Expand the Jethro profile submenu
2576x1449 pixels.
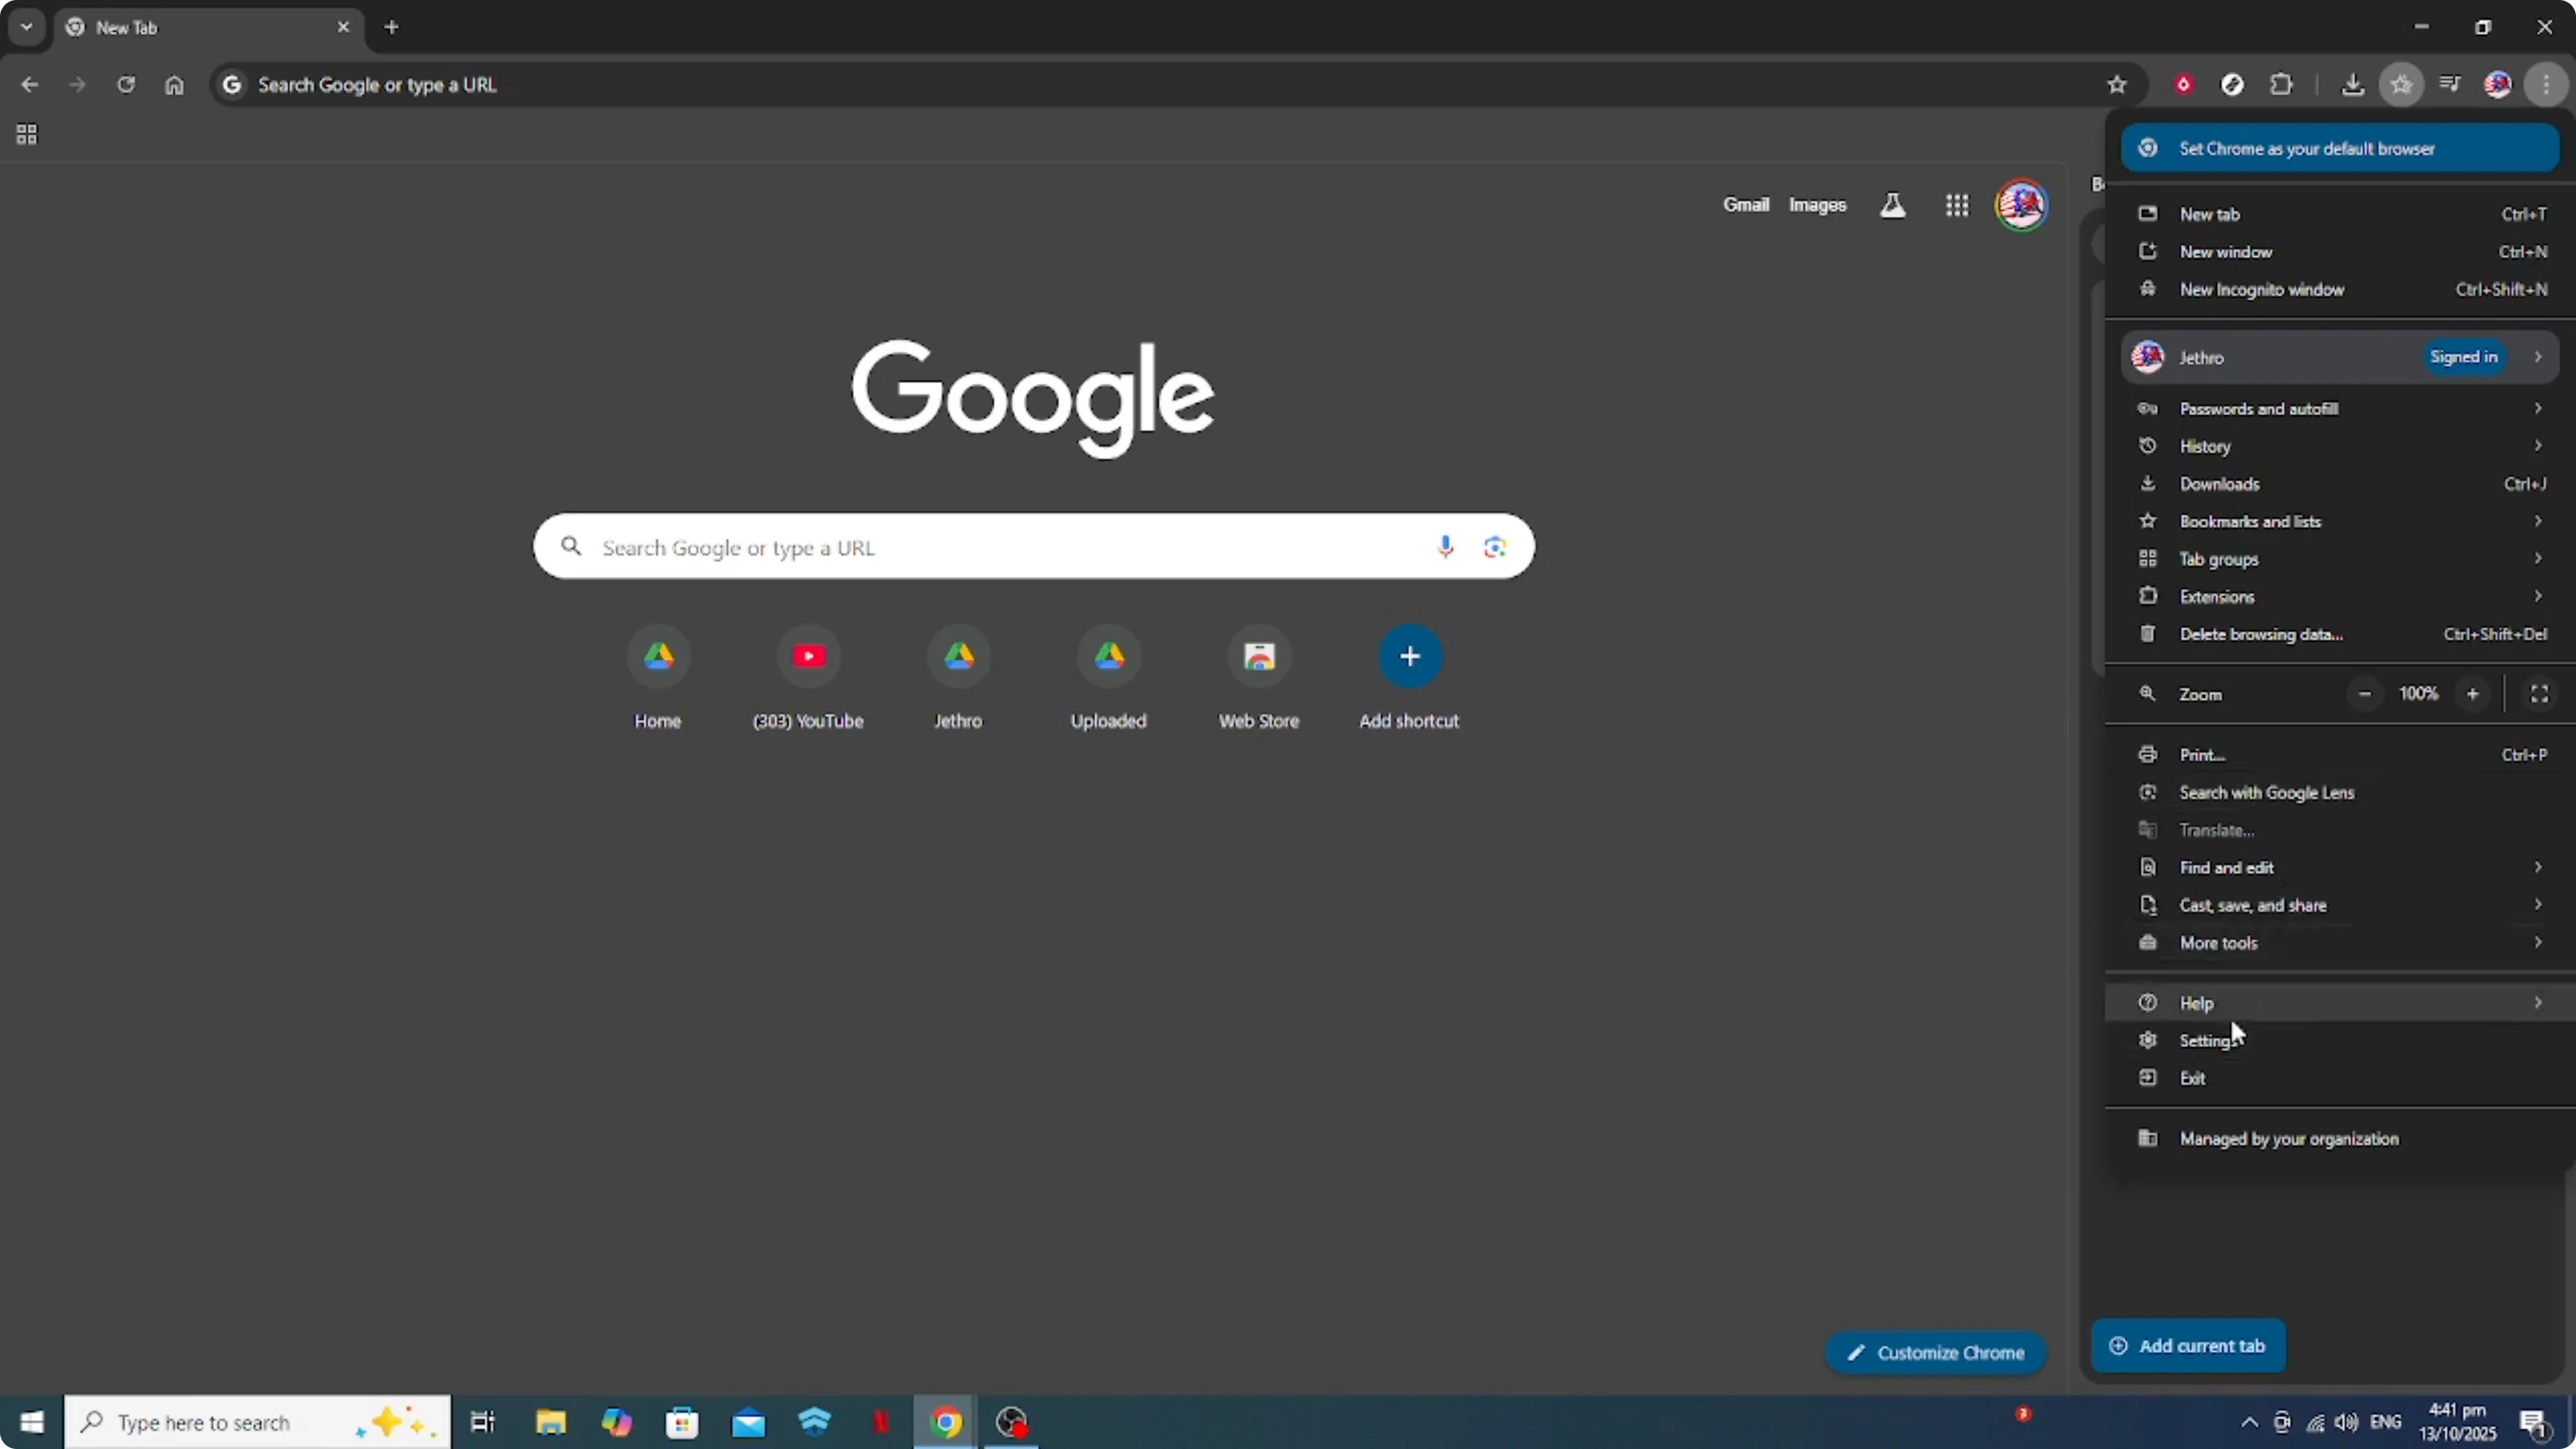tap(2339, 357)
